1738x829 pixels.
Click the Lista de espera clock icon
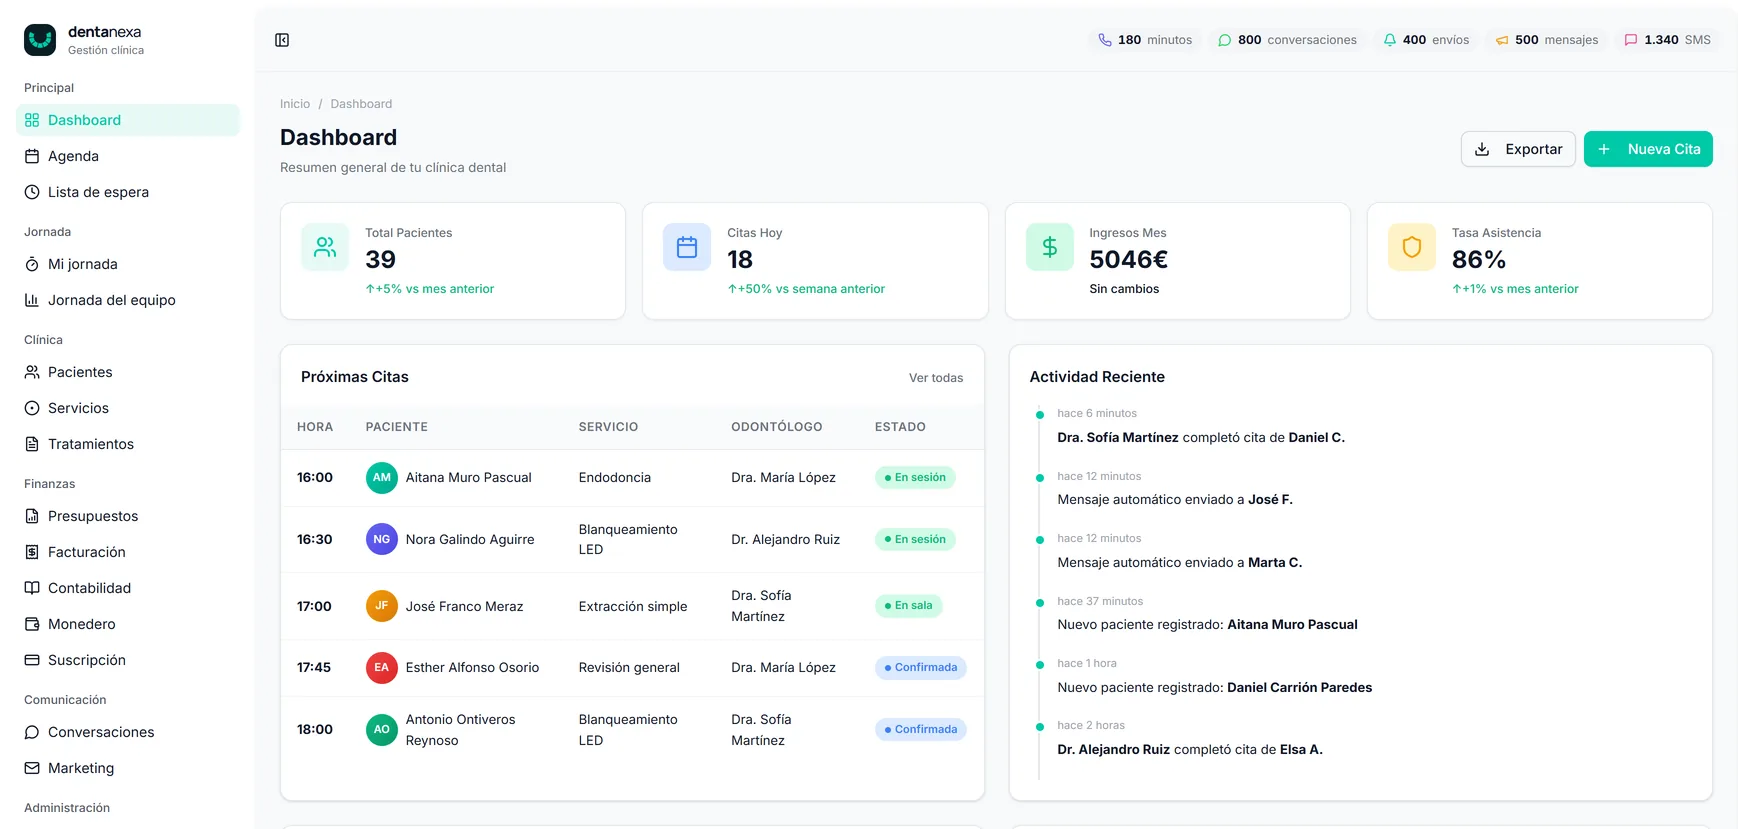(x=32, y=192)
